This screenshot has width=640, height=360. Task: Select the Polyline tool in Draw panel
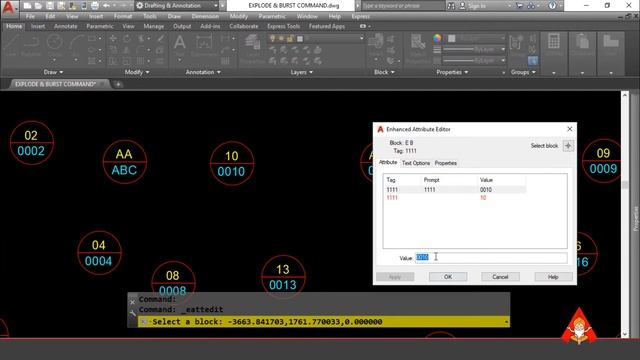click(x=31, y=45)
